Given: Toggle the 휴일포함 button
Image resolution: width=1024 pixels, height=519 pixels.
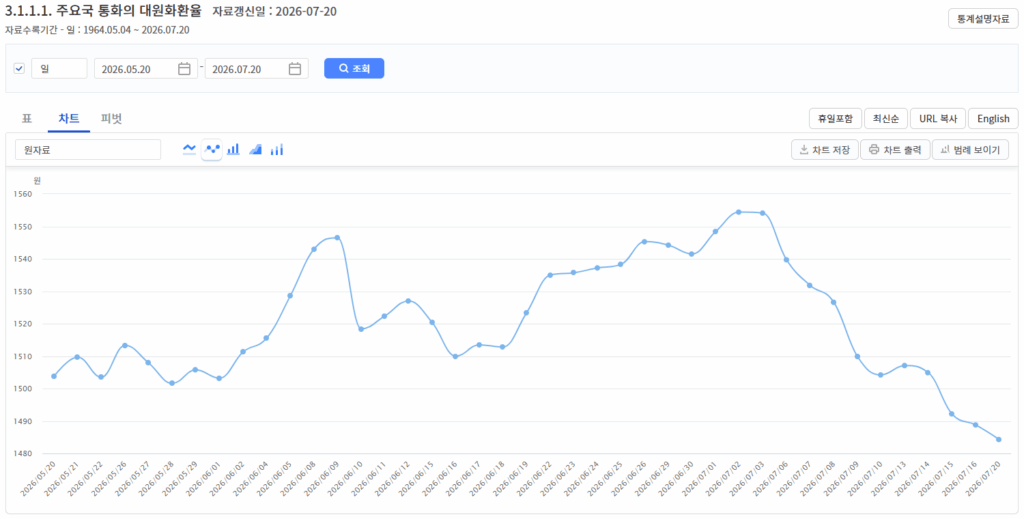Looking at the screenshot, I should [835, 119].
